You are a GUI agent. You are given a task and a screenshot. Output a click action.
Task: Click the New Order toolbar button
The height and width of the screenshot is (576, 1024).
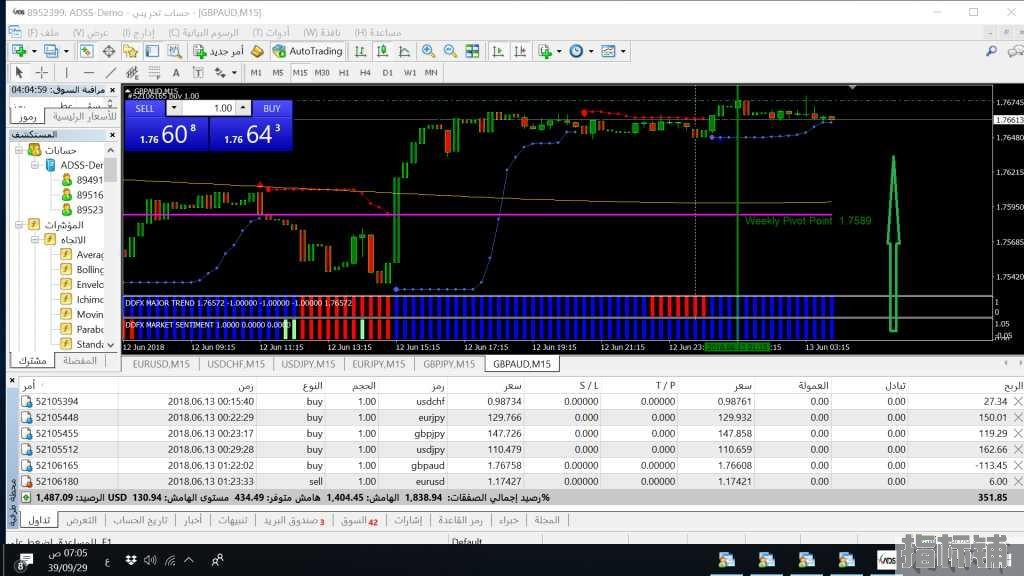(x=218, y=51)
